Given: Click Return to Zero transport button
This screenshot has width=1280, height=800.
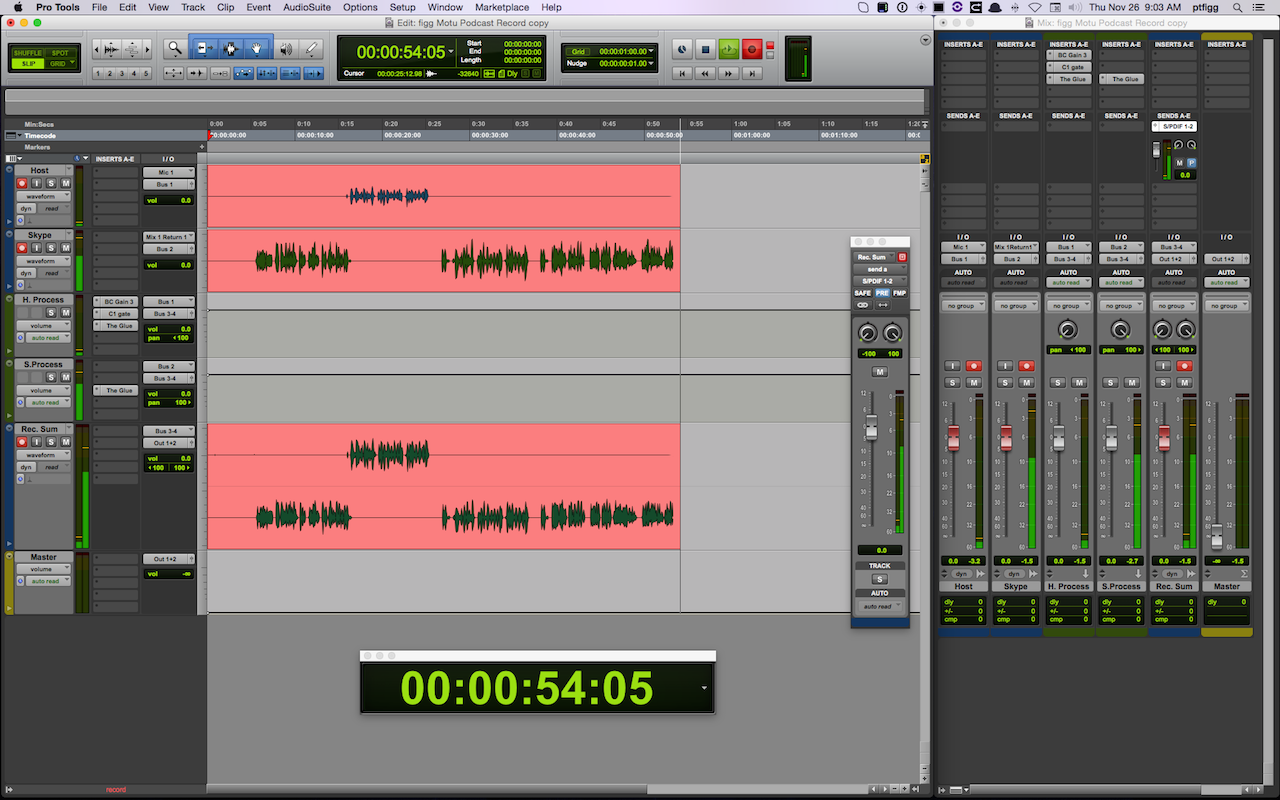Looking at the screenshot, I should [681, 73].
